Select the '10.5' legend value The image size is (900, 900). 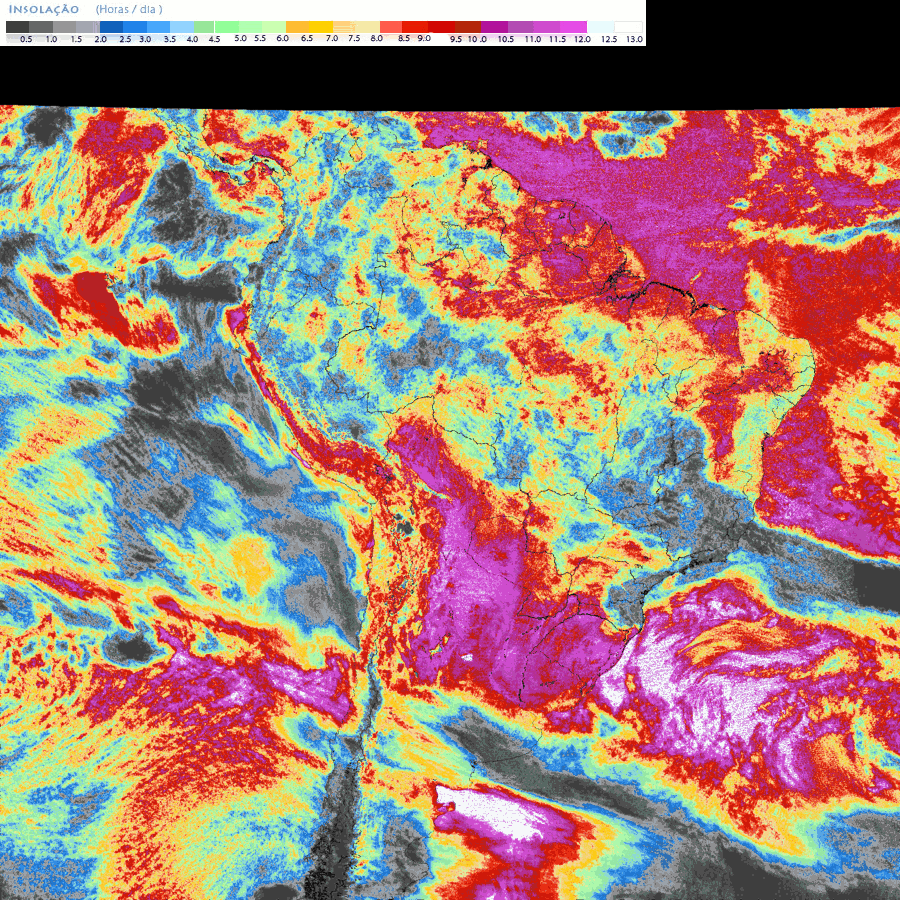[x=506, y=39]
